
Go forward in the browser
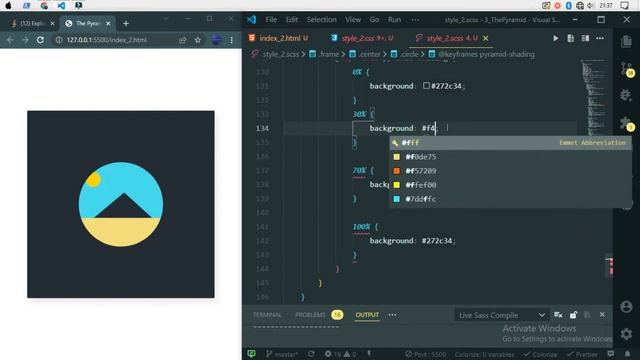[x=25, y=40]
